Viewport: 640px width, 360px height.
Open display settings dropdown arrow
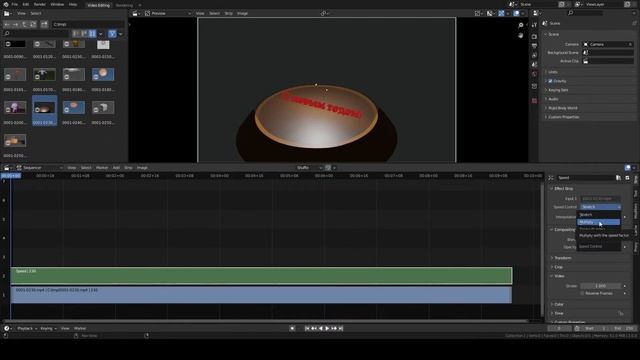pyautogui.click(x=100, y=33)
